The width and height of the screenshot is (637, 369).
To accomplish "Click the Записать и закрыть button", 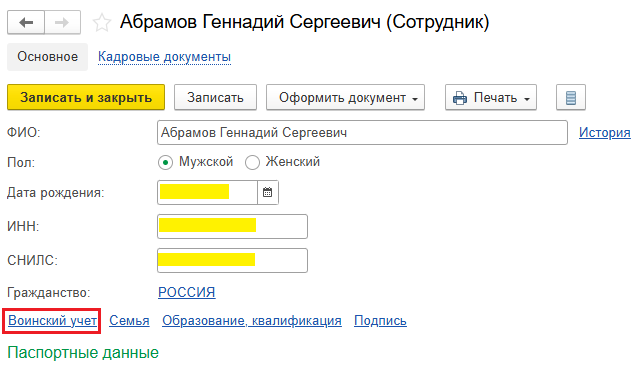I will pyautogui.click(x=86, y=98).
